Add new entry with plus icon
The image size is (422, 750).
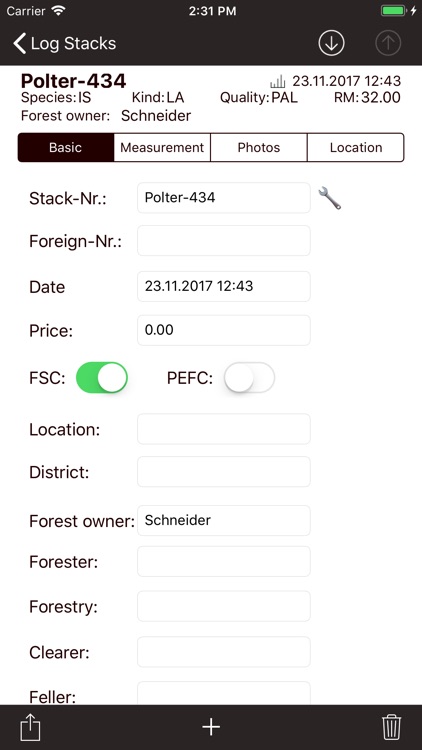[211, 727]
